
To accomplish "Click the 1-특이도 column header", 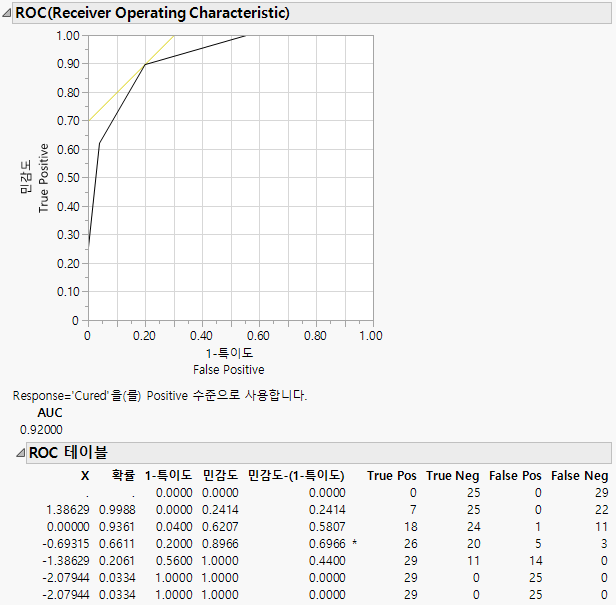I will point(169,475).
